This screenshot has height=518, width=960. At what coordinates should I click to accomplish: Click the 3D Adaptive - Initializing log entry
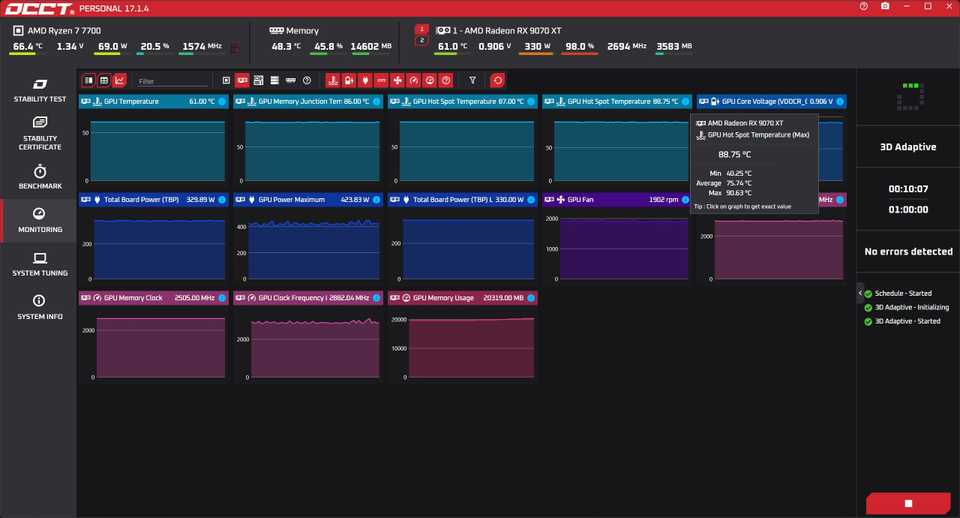point(912,307)
